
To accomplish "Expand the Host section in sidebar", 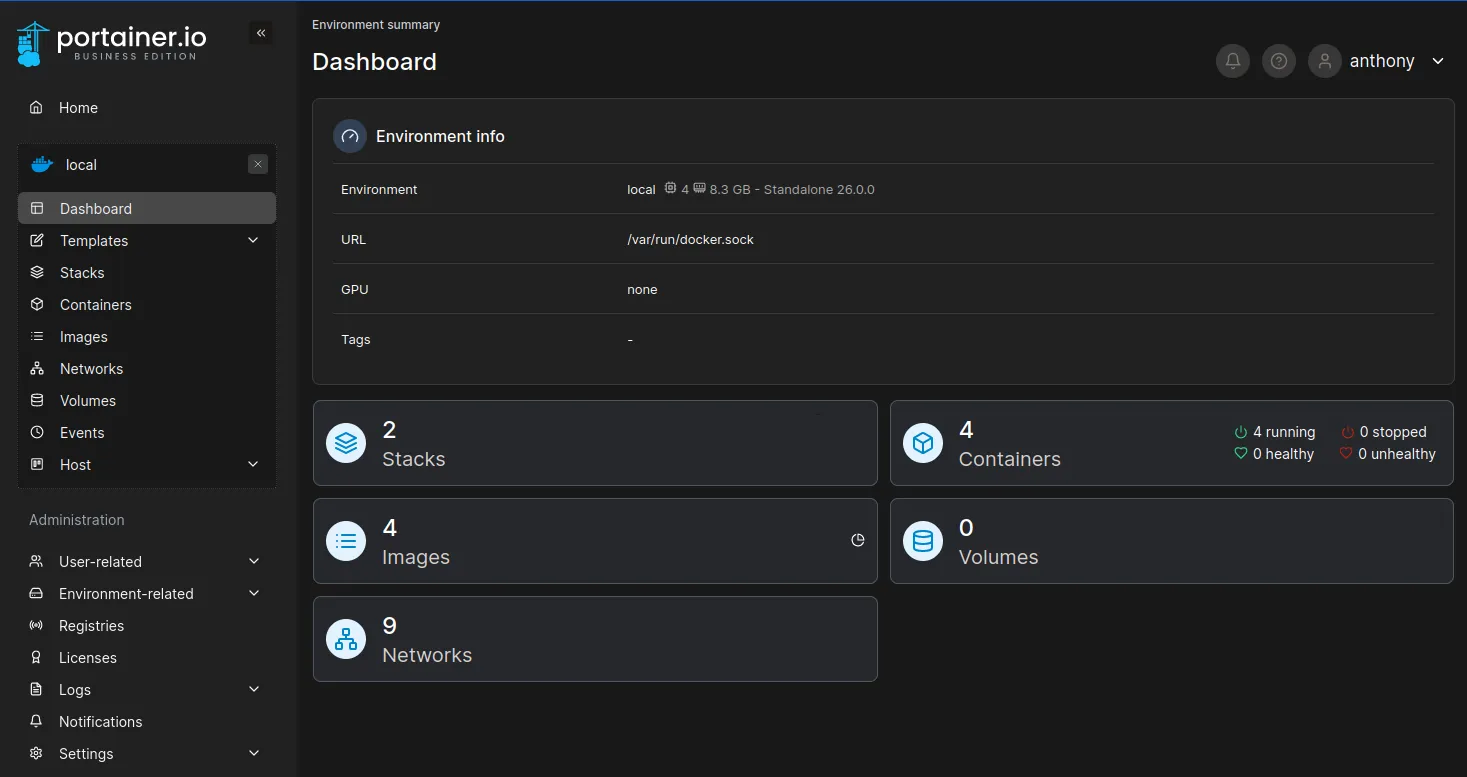I will coord(253,464).
